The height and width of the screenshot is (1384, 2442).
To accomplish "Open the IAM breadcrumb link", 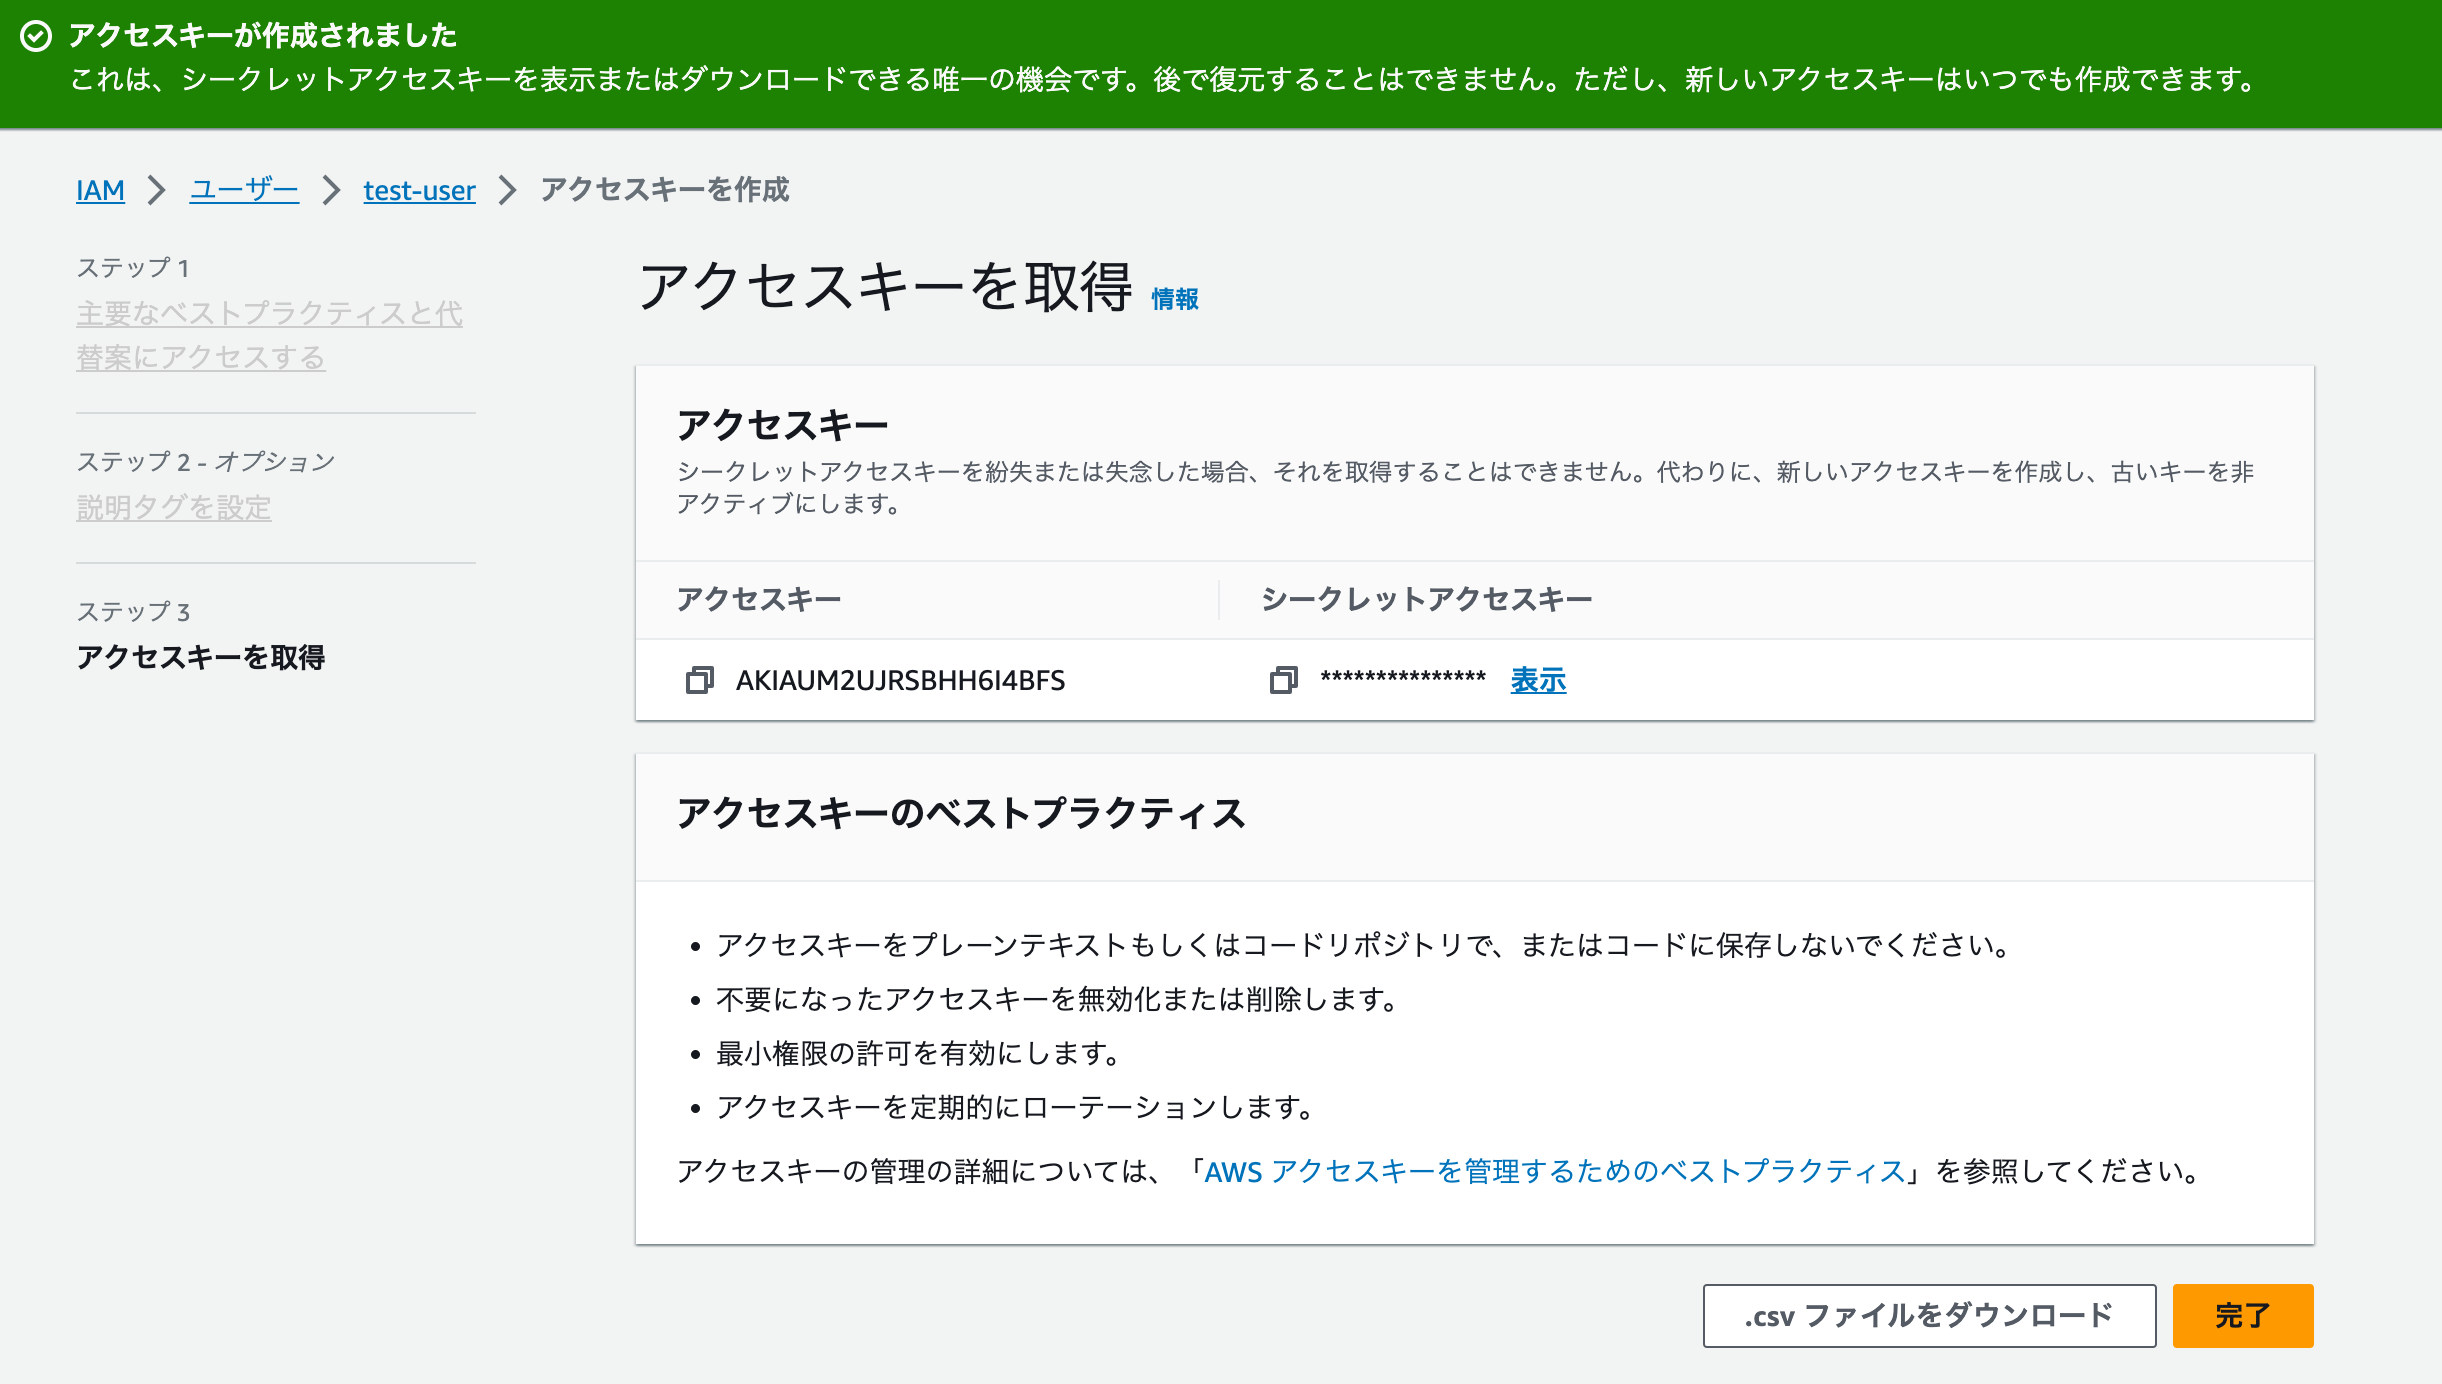I will coord(100,190).
